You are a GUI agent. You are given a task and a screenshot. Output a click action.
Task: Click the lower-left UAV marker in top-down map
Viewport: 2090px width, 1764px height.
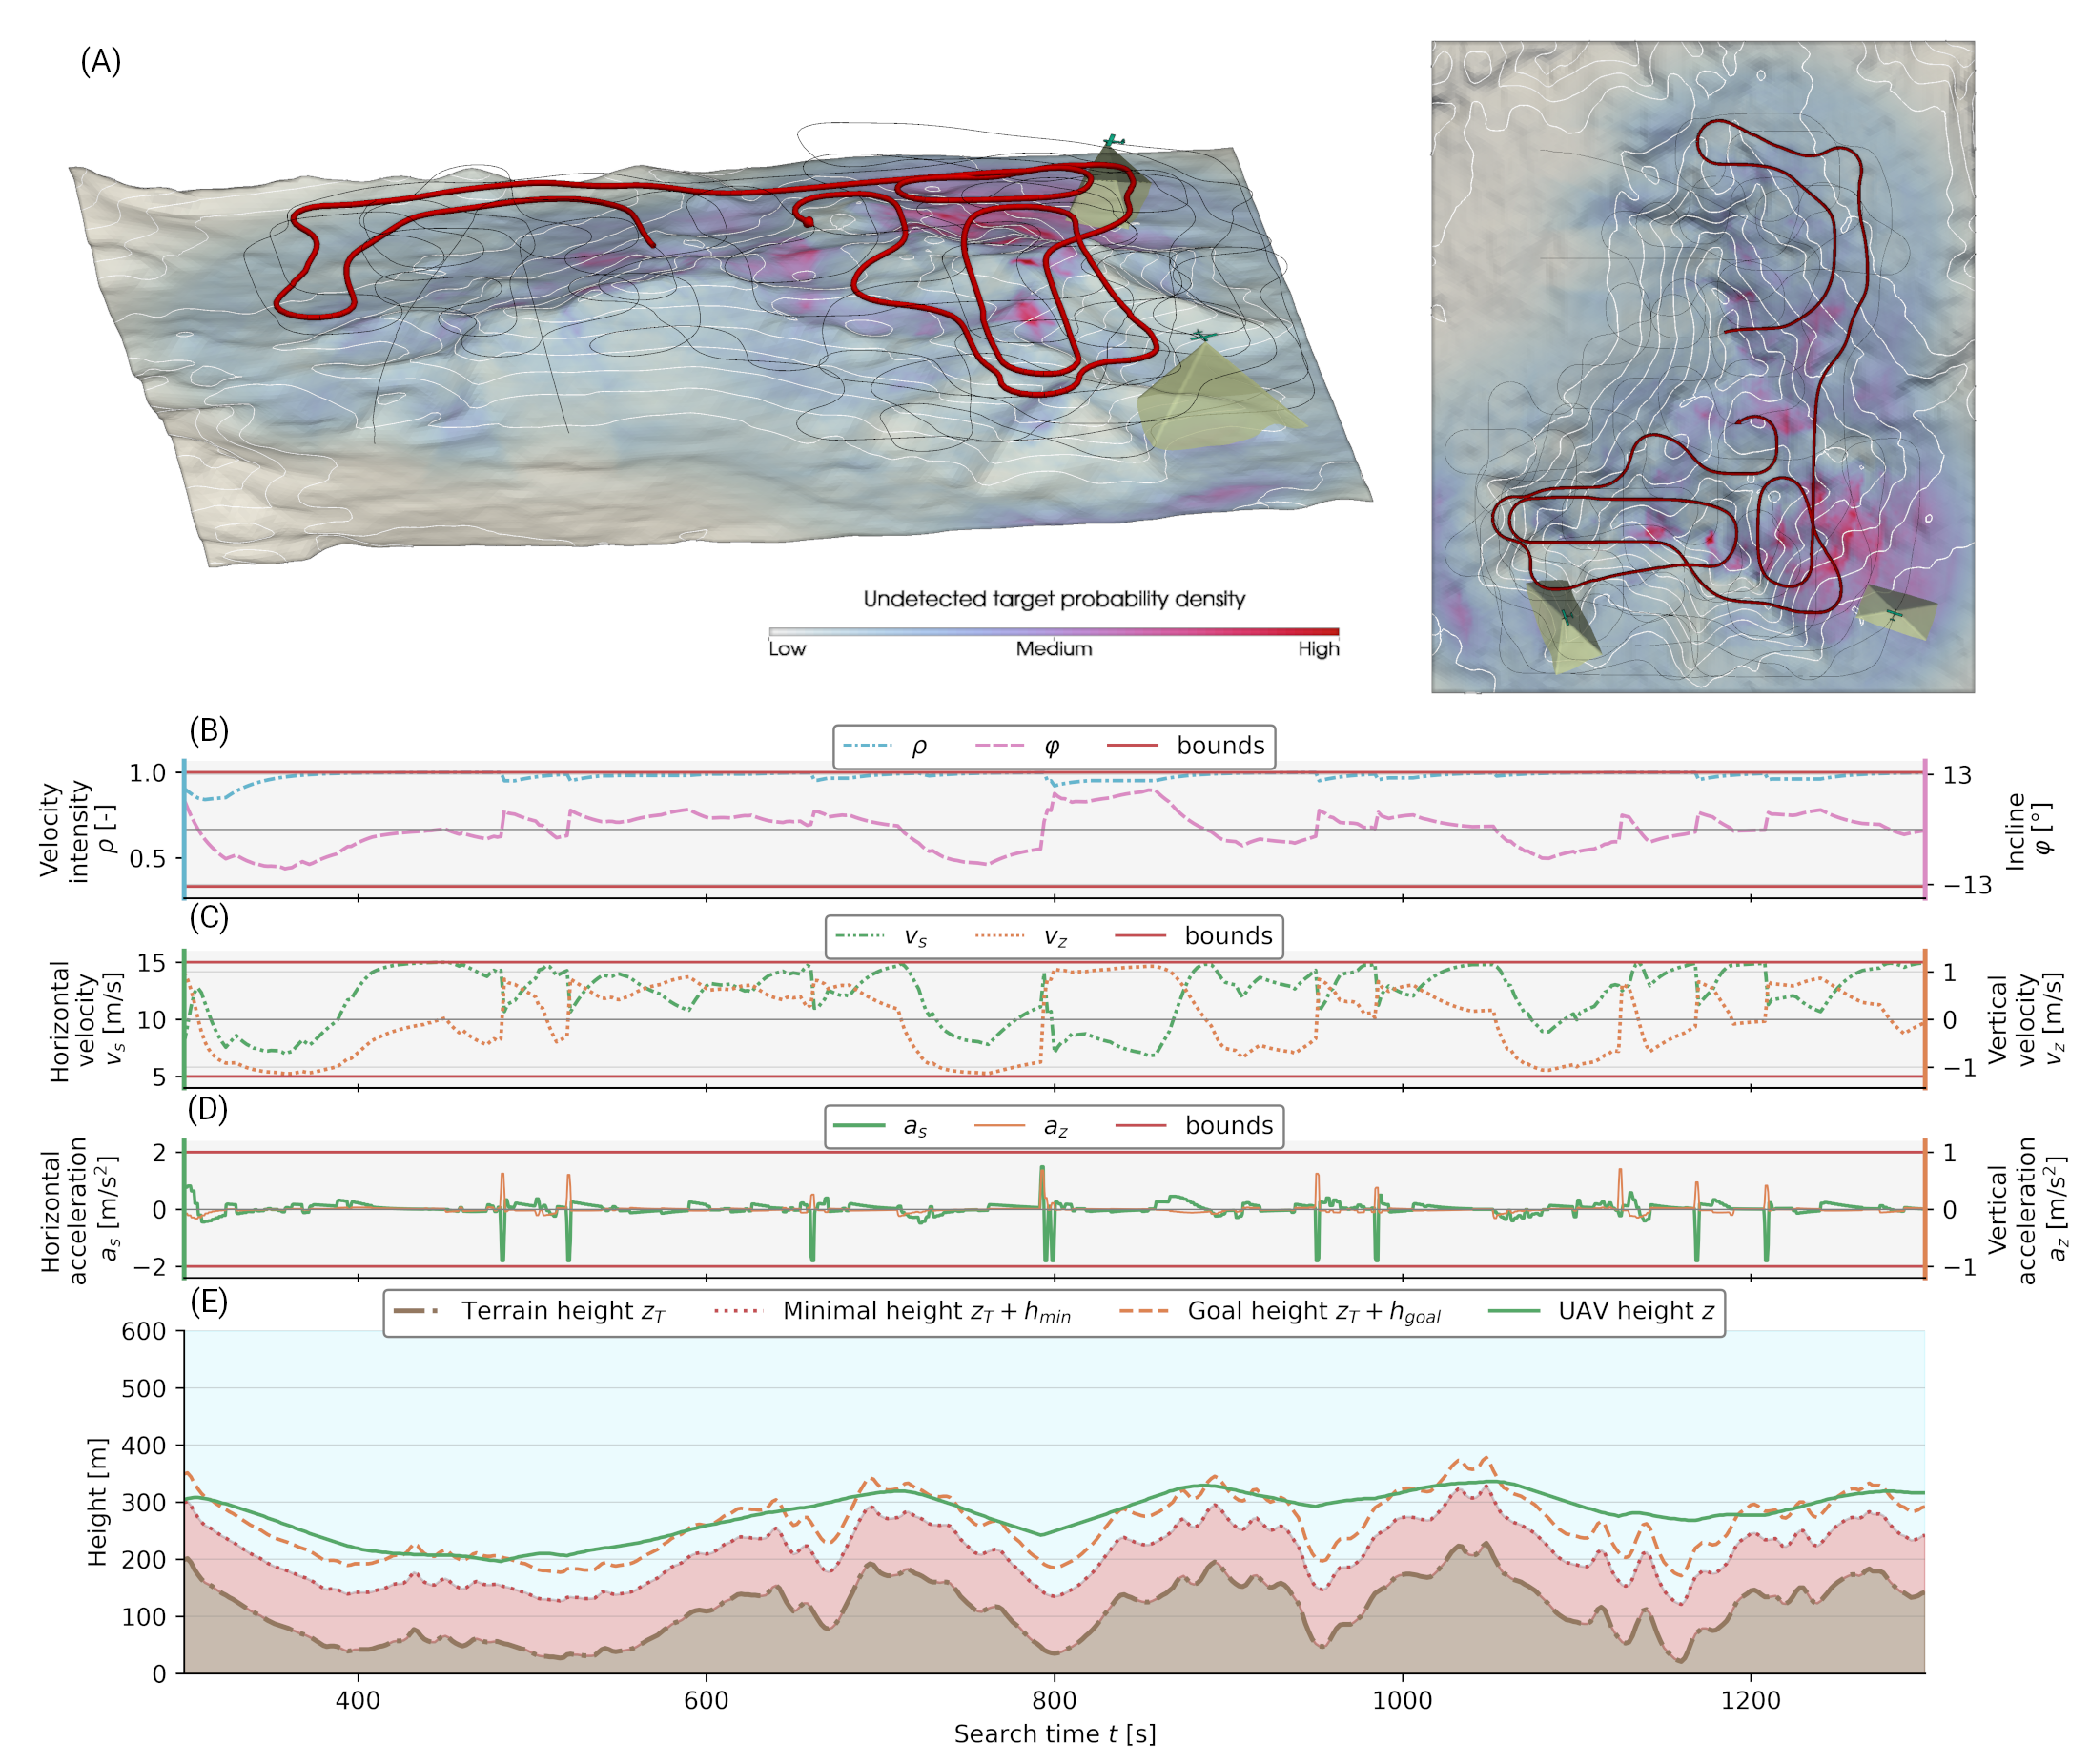pyautogui.click(x=1566, y=617)
